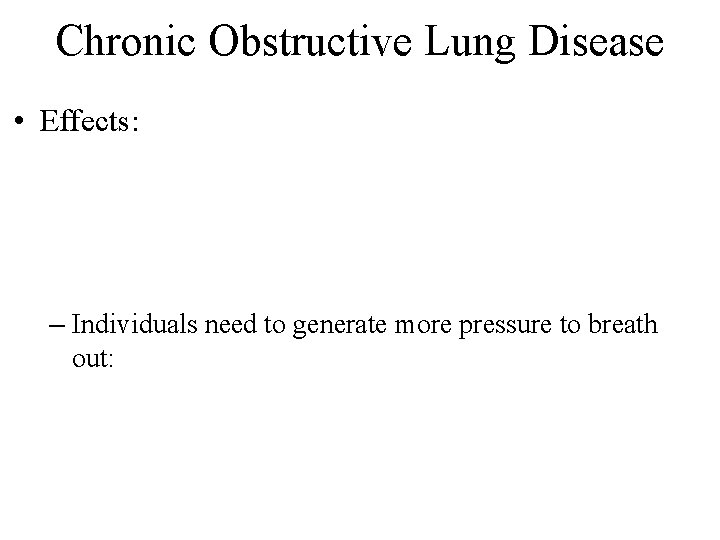Click the word "need" in the sub-bullet
This screenshot has height=540, width=720.
coord(231,324)
